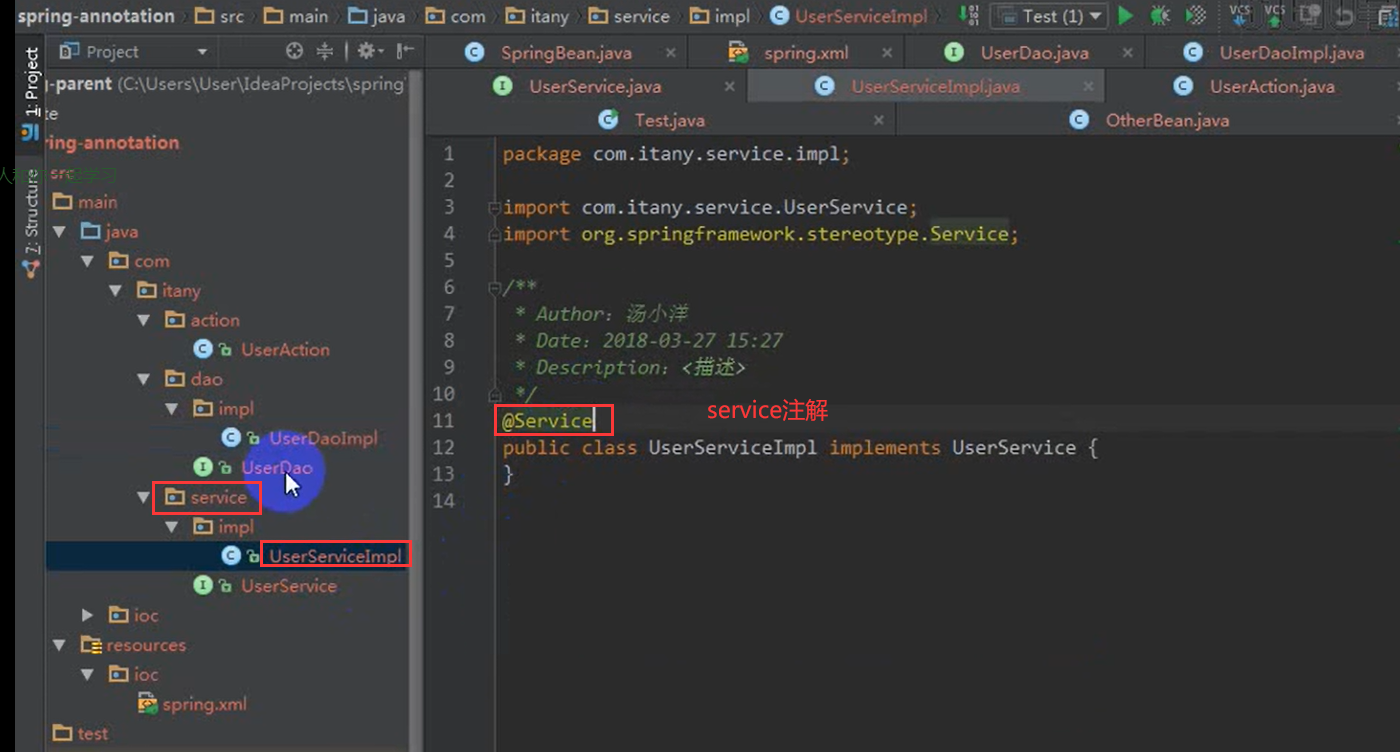
Task: Click the UserService interface icon in the tree
Action: click(x=203, y=586)
